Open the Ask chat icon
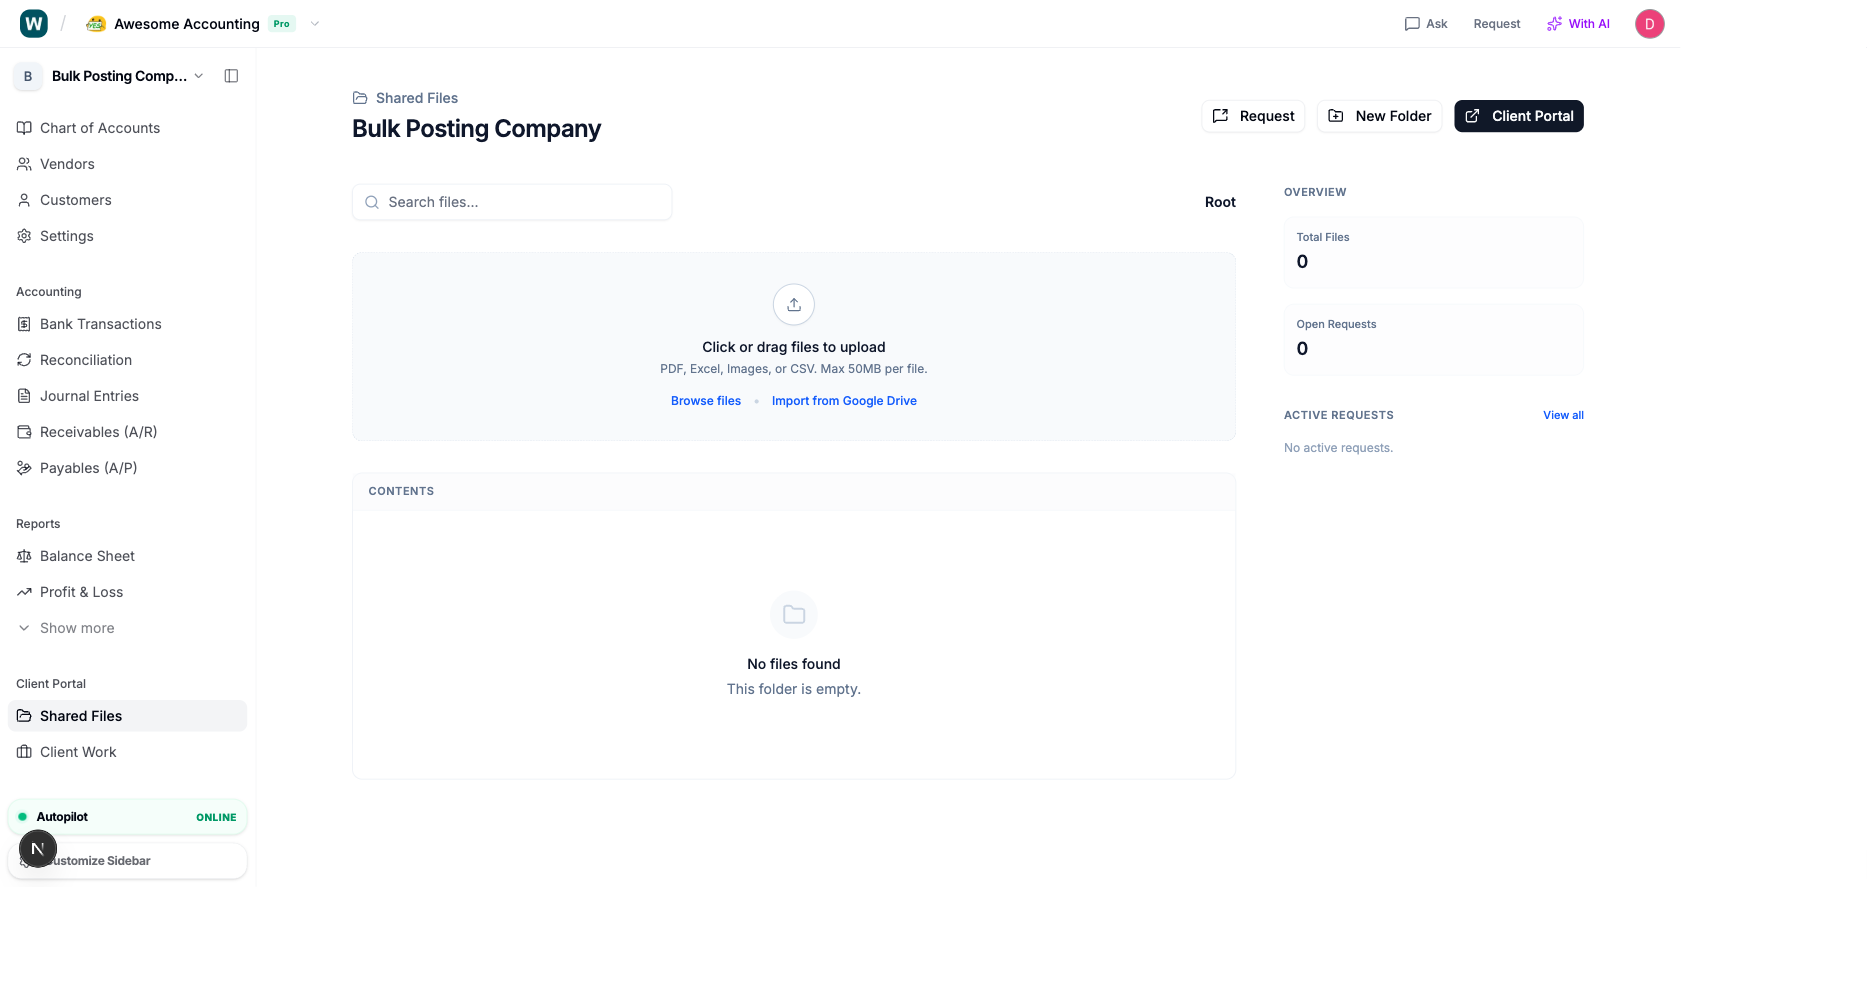 pyautogui.click(x=1425, y=24)
